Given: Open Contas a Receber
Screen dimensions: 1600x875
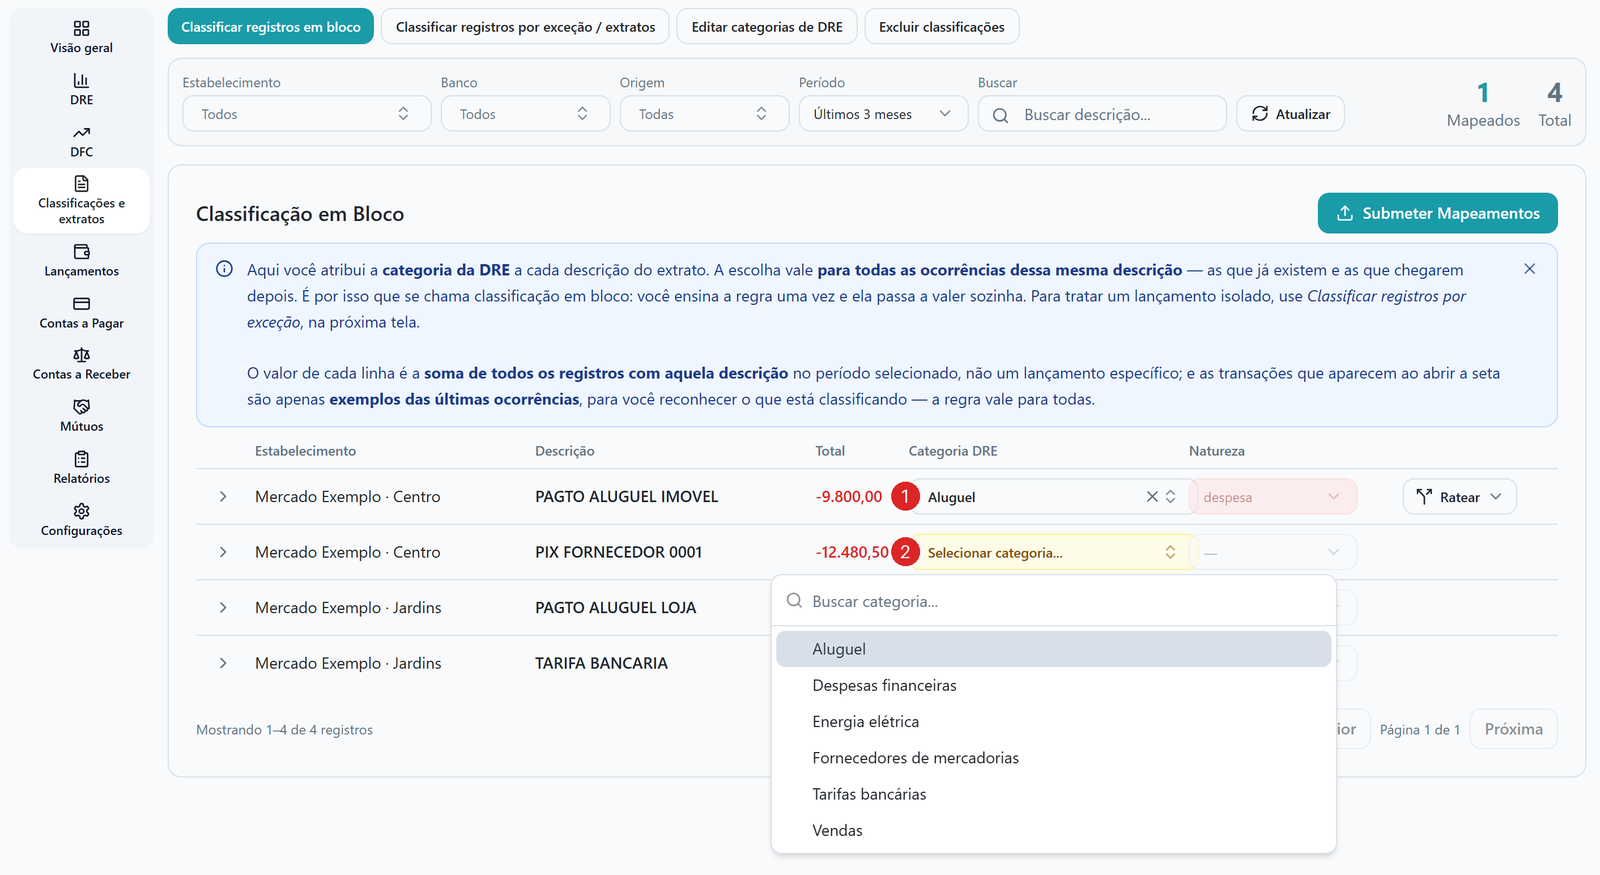Looking at the screenshot, I should point(82,364).
